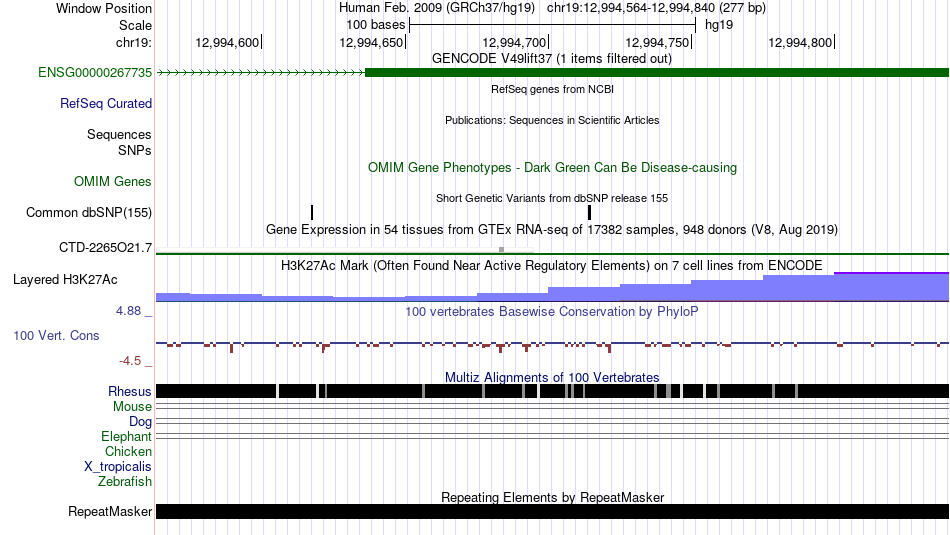950x535 pixels.
Task: Click the ENSG00000267735 gene label
Action: click(x=95, y=73)
